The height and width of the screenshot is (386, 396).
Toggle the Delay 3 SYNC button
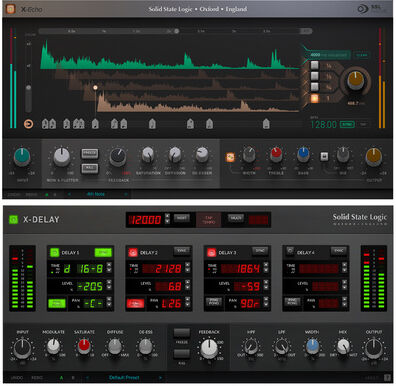260,251
